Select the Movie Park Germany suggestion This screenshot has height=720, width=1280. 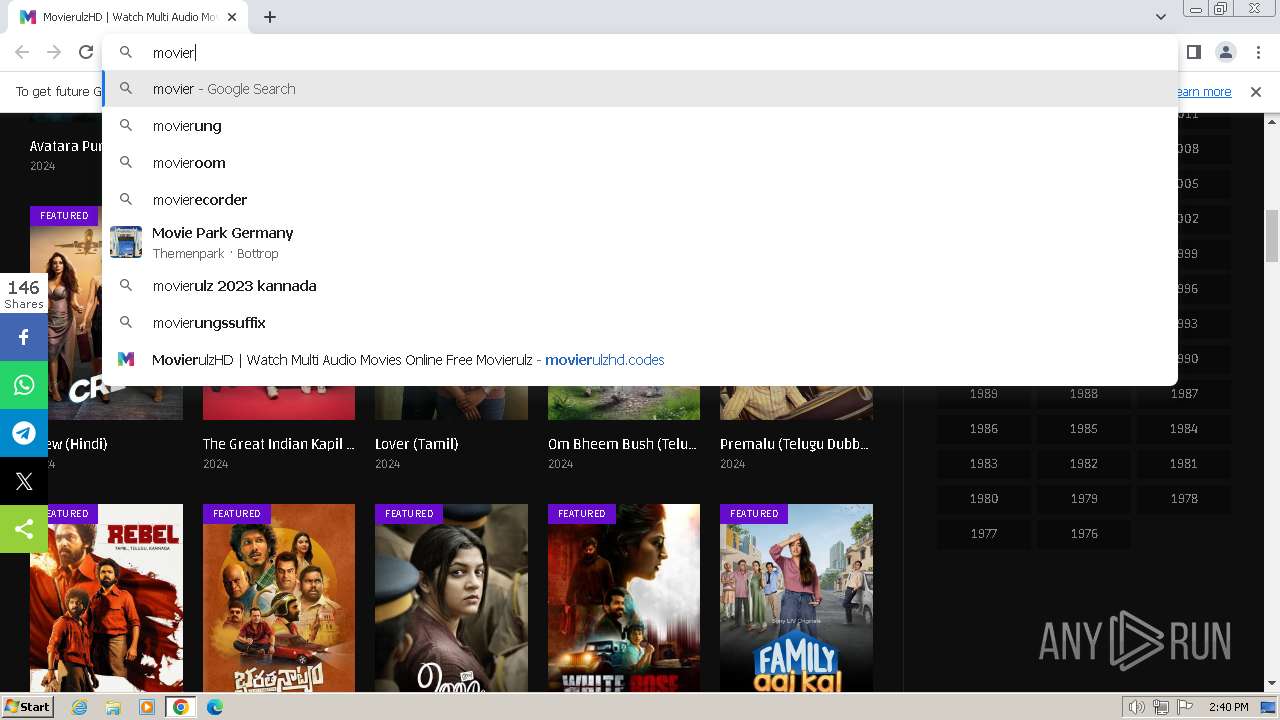click(x=640, y=242)
